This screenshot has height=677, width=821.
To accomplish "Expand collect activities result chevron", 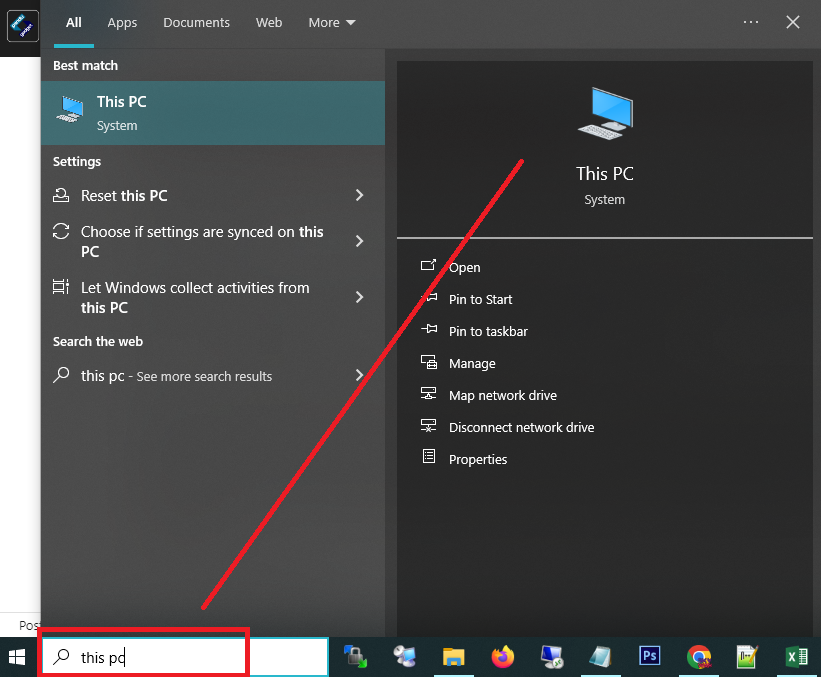I will (x=359, y=297).
